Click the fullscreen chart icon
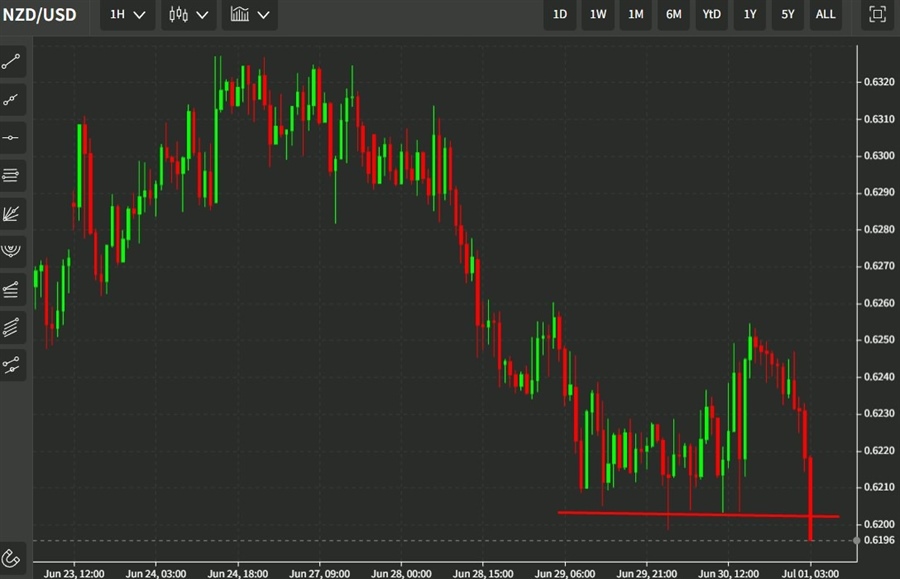Screen dimensions: 900x579 (x=876, y=15)
